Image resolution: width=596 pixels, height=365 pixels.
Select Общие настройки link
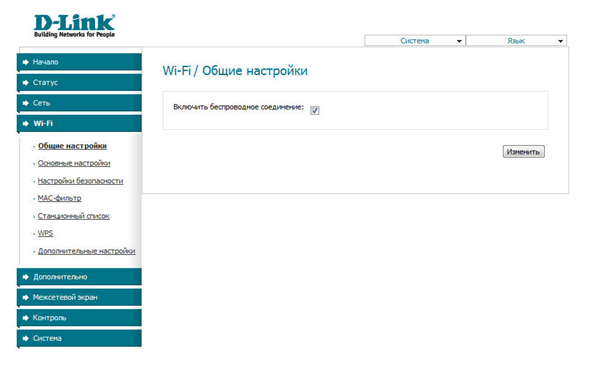[72, 146]
